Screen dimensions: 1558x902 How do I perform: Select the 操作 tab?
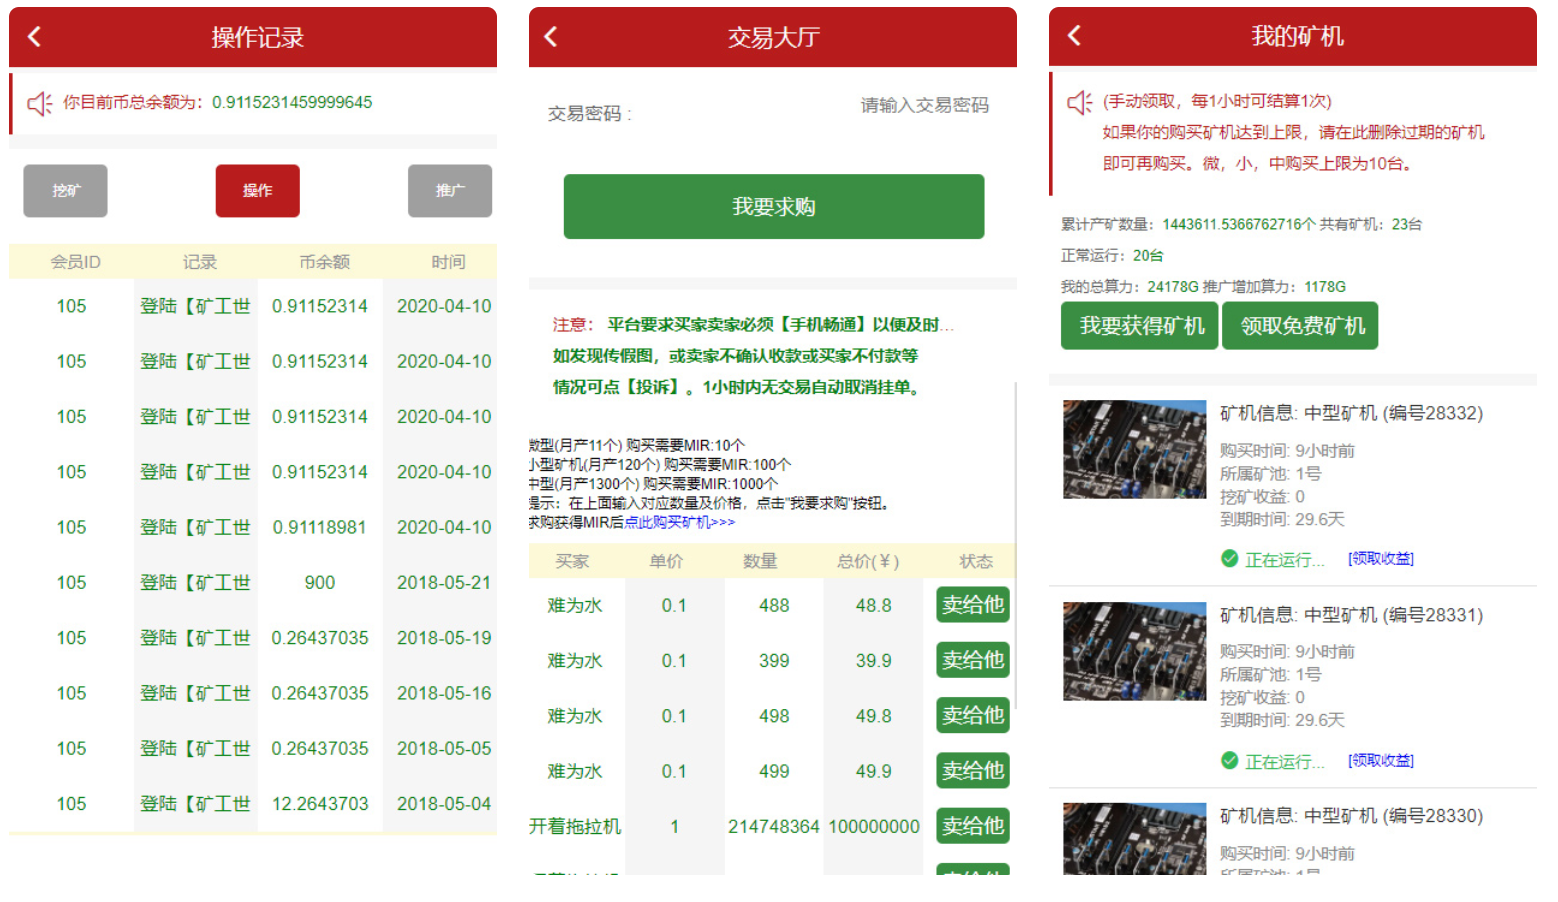(257, 190)
